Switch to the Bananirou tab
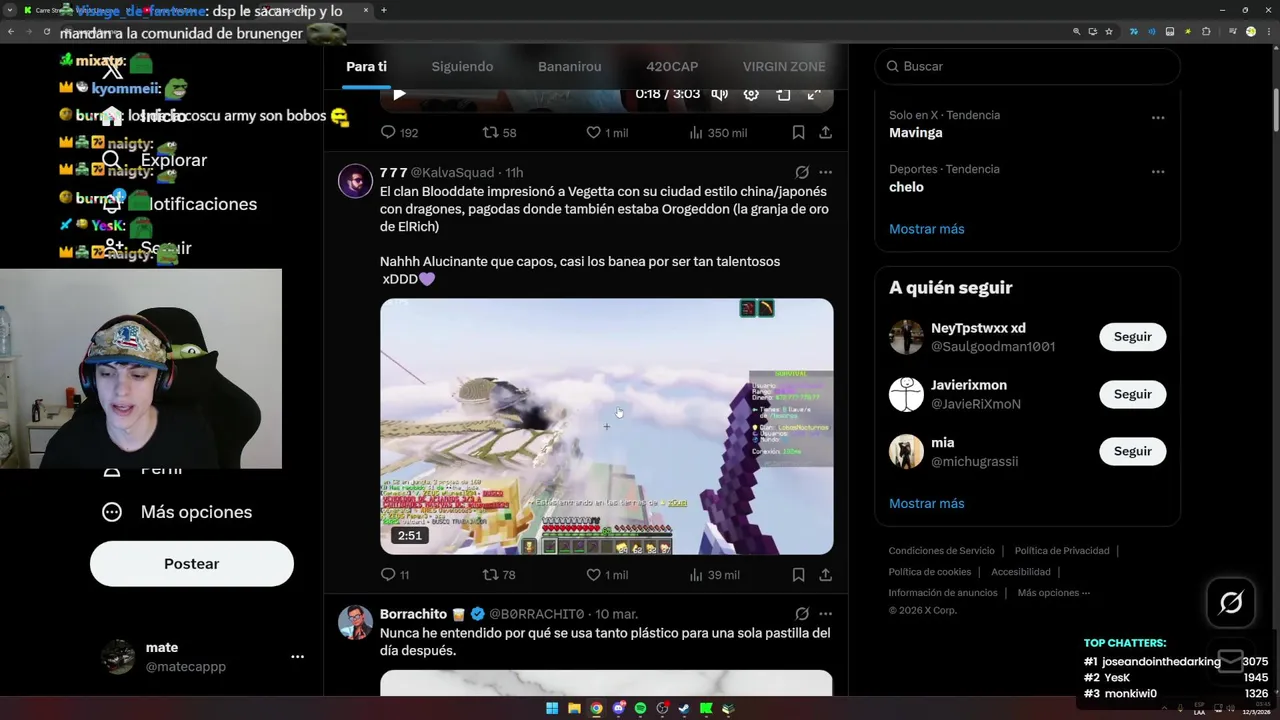1280x720 pixels. click(x=569, y=66)
